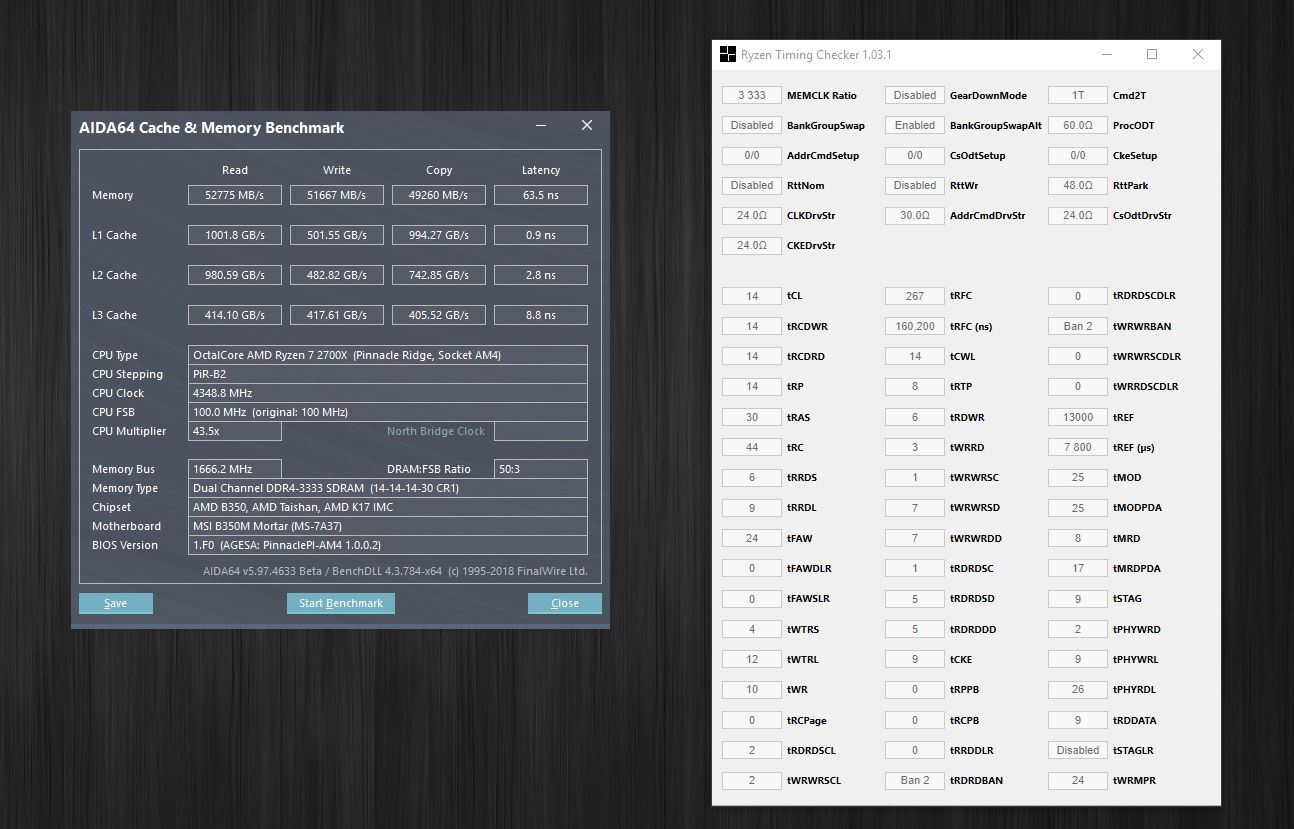Click Ryzen Timing Checker title bar icon
The width and height of the screenshot is (1294, 829).
click(728, 54)
